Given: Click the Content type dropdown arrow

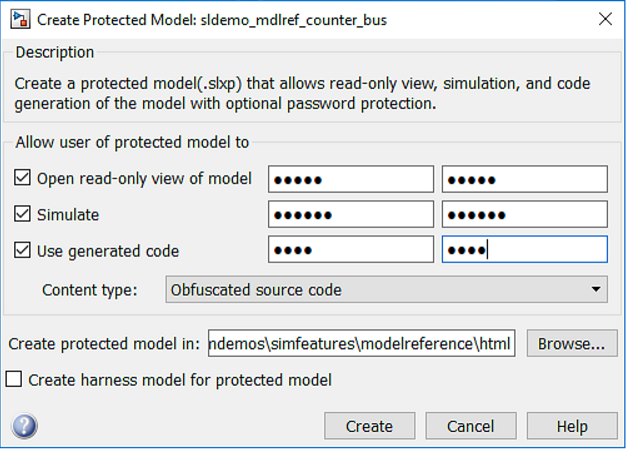Looking at the screenshot, I should point(596,290).
